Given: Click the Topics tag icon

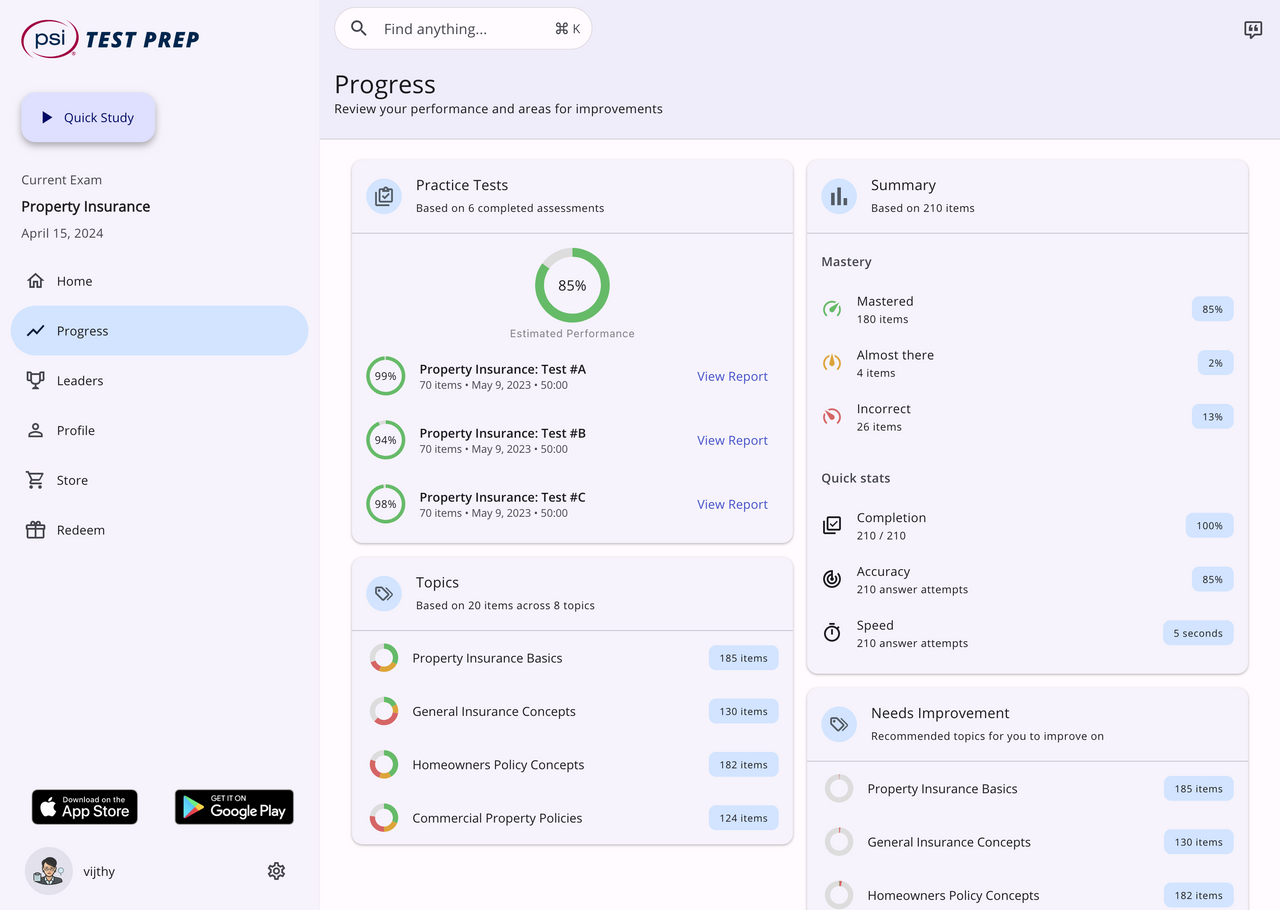Looking at the screenshot, I should click(x=384, y=593).
